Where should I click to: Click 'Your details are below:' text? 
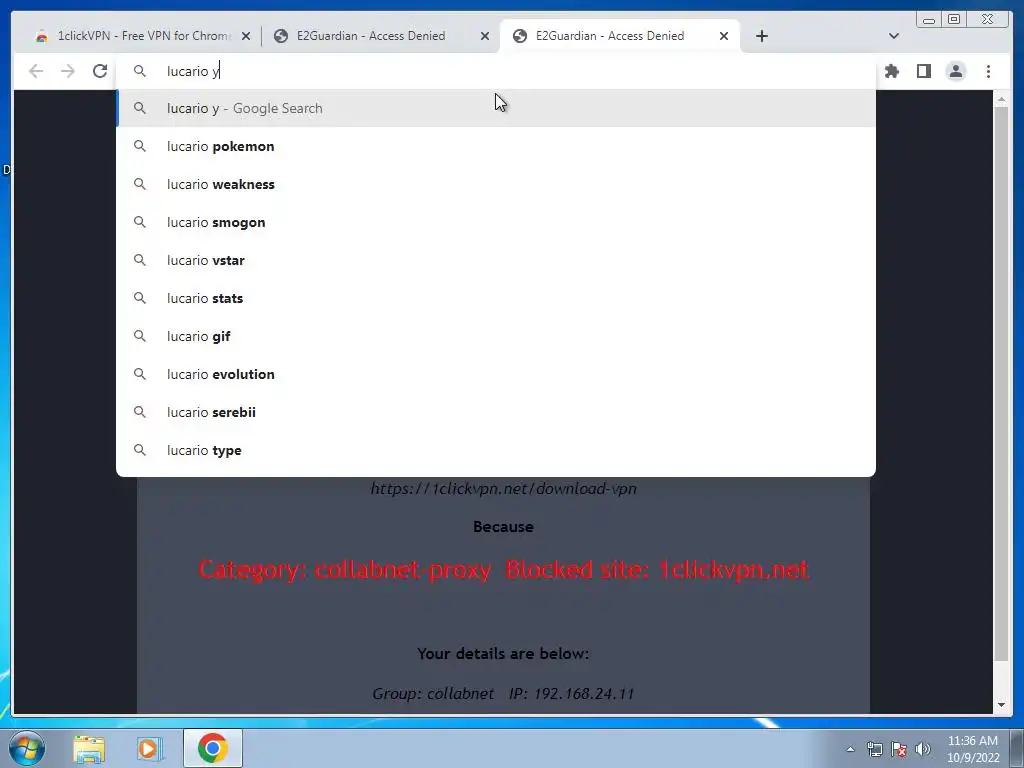tap(503, 654)
